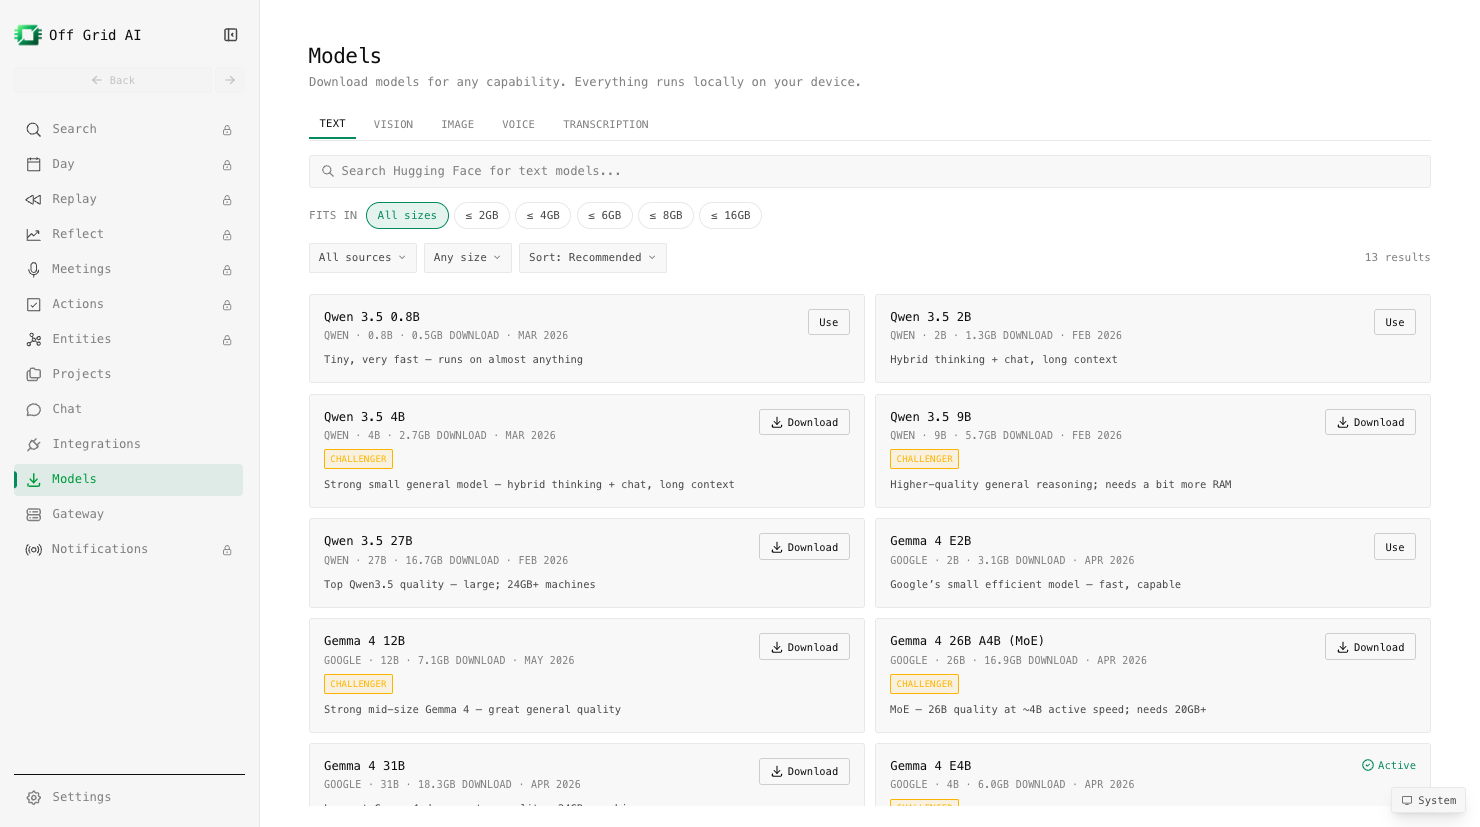Switch to the TEXT tab
This screenshot has width=1480, height=827.
(x=333, y=124)
